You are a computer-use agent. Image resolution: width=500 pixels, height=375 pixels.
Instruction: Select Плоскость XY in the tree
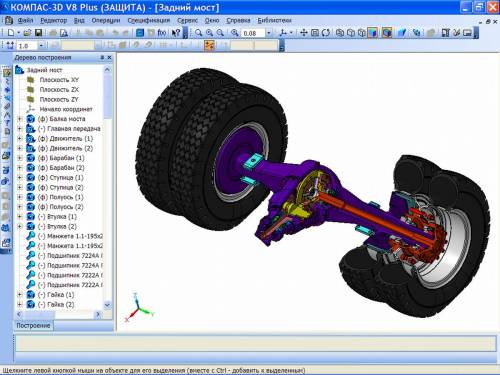(59, 80)
